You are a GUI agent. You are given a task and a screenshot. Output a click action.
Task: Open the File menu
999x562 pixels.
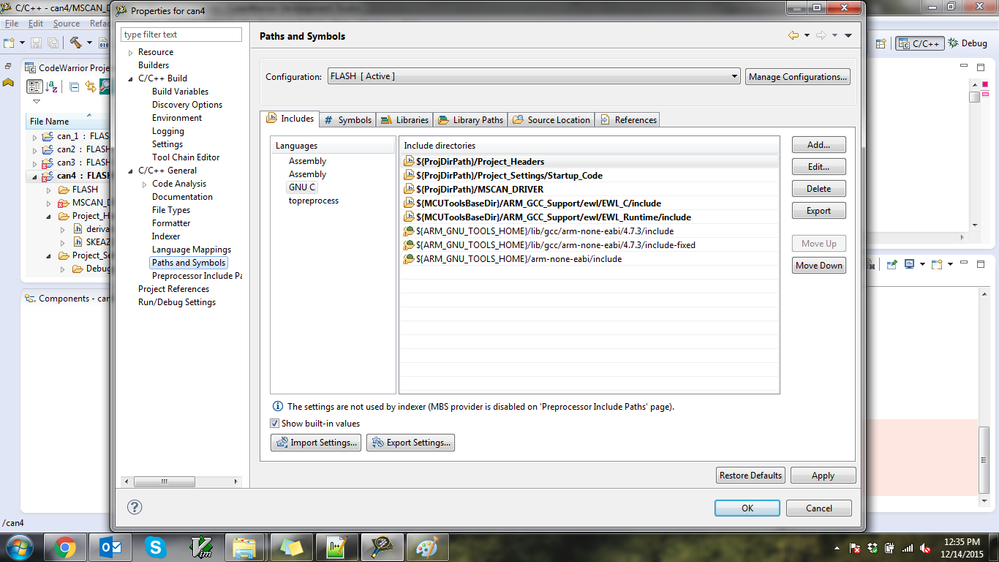point(11,24)
